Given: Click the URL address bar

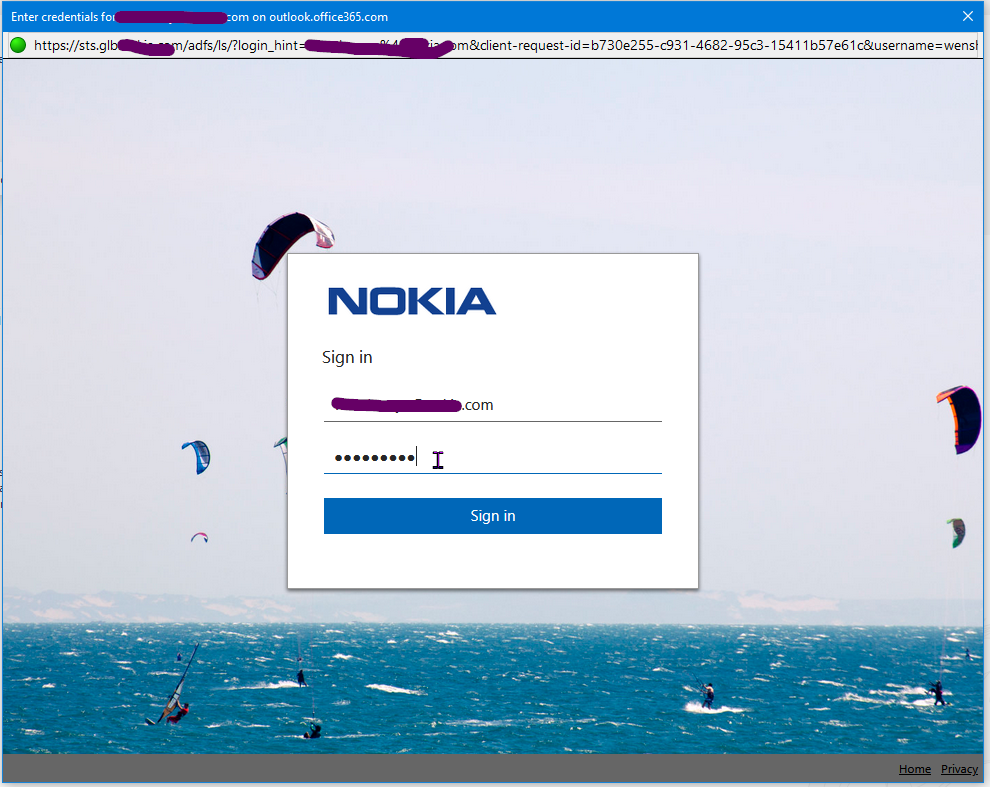Looking at the screenshot, I should pos(504,45).
